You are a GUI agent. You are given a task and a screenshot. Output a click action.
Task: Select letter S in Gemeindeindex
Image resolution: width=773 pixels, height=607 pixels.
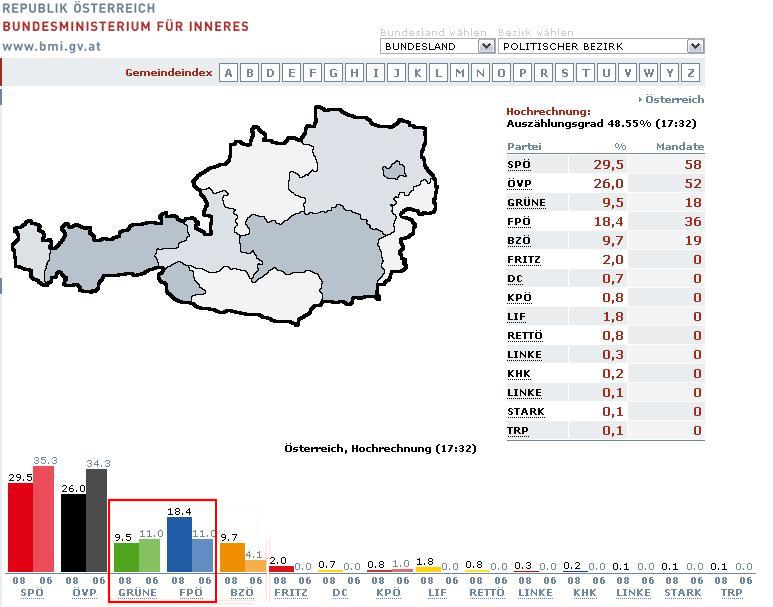(x=565, y=73)
